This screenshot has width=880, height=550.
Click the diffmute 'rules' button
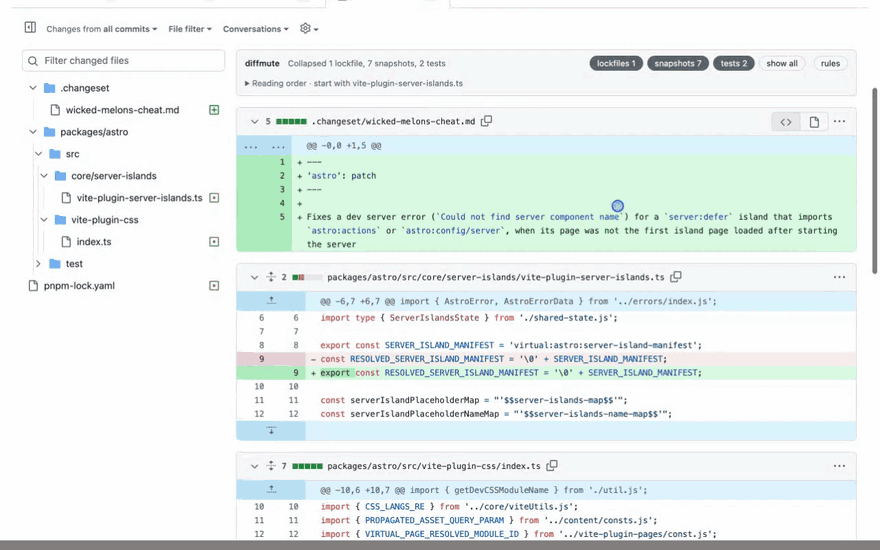[x=830, y=63]
